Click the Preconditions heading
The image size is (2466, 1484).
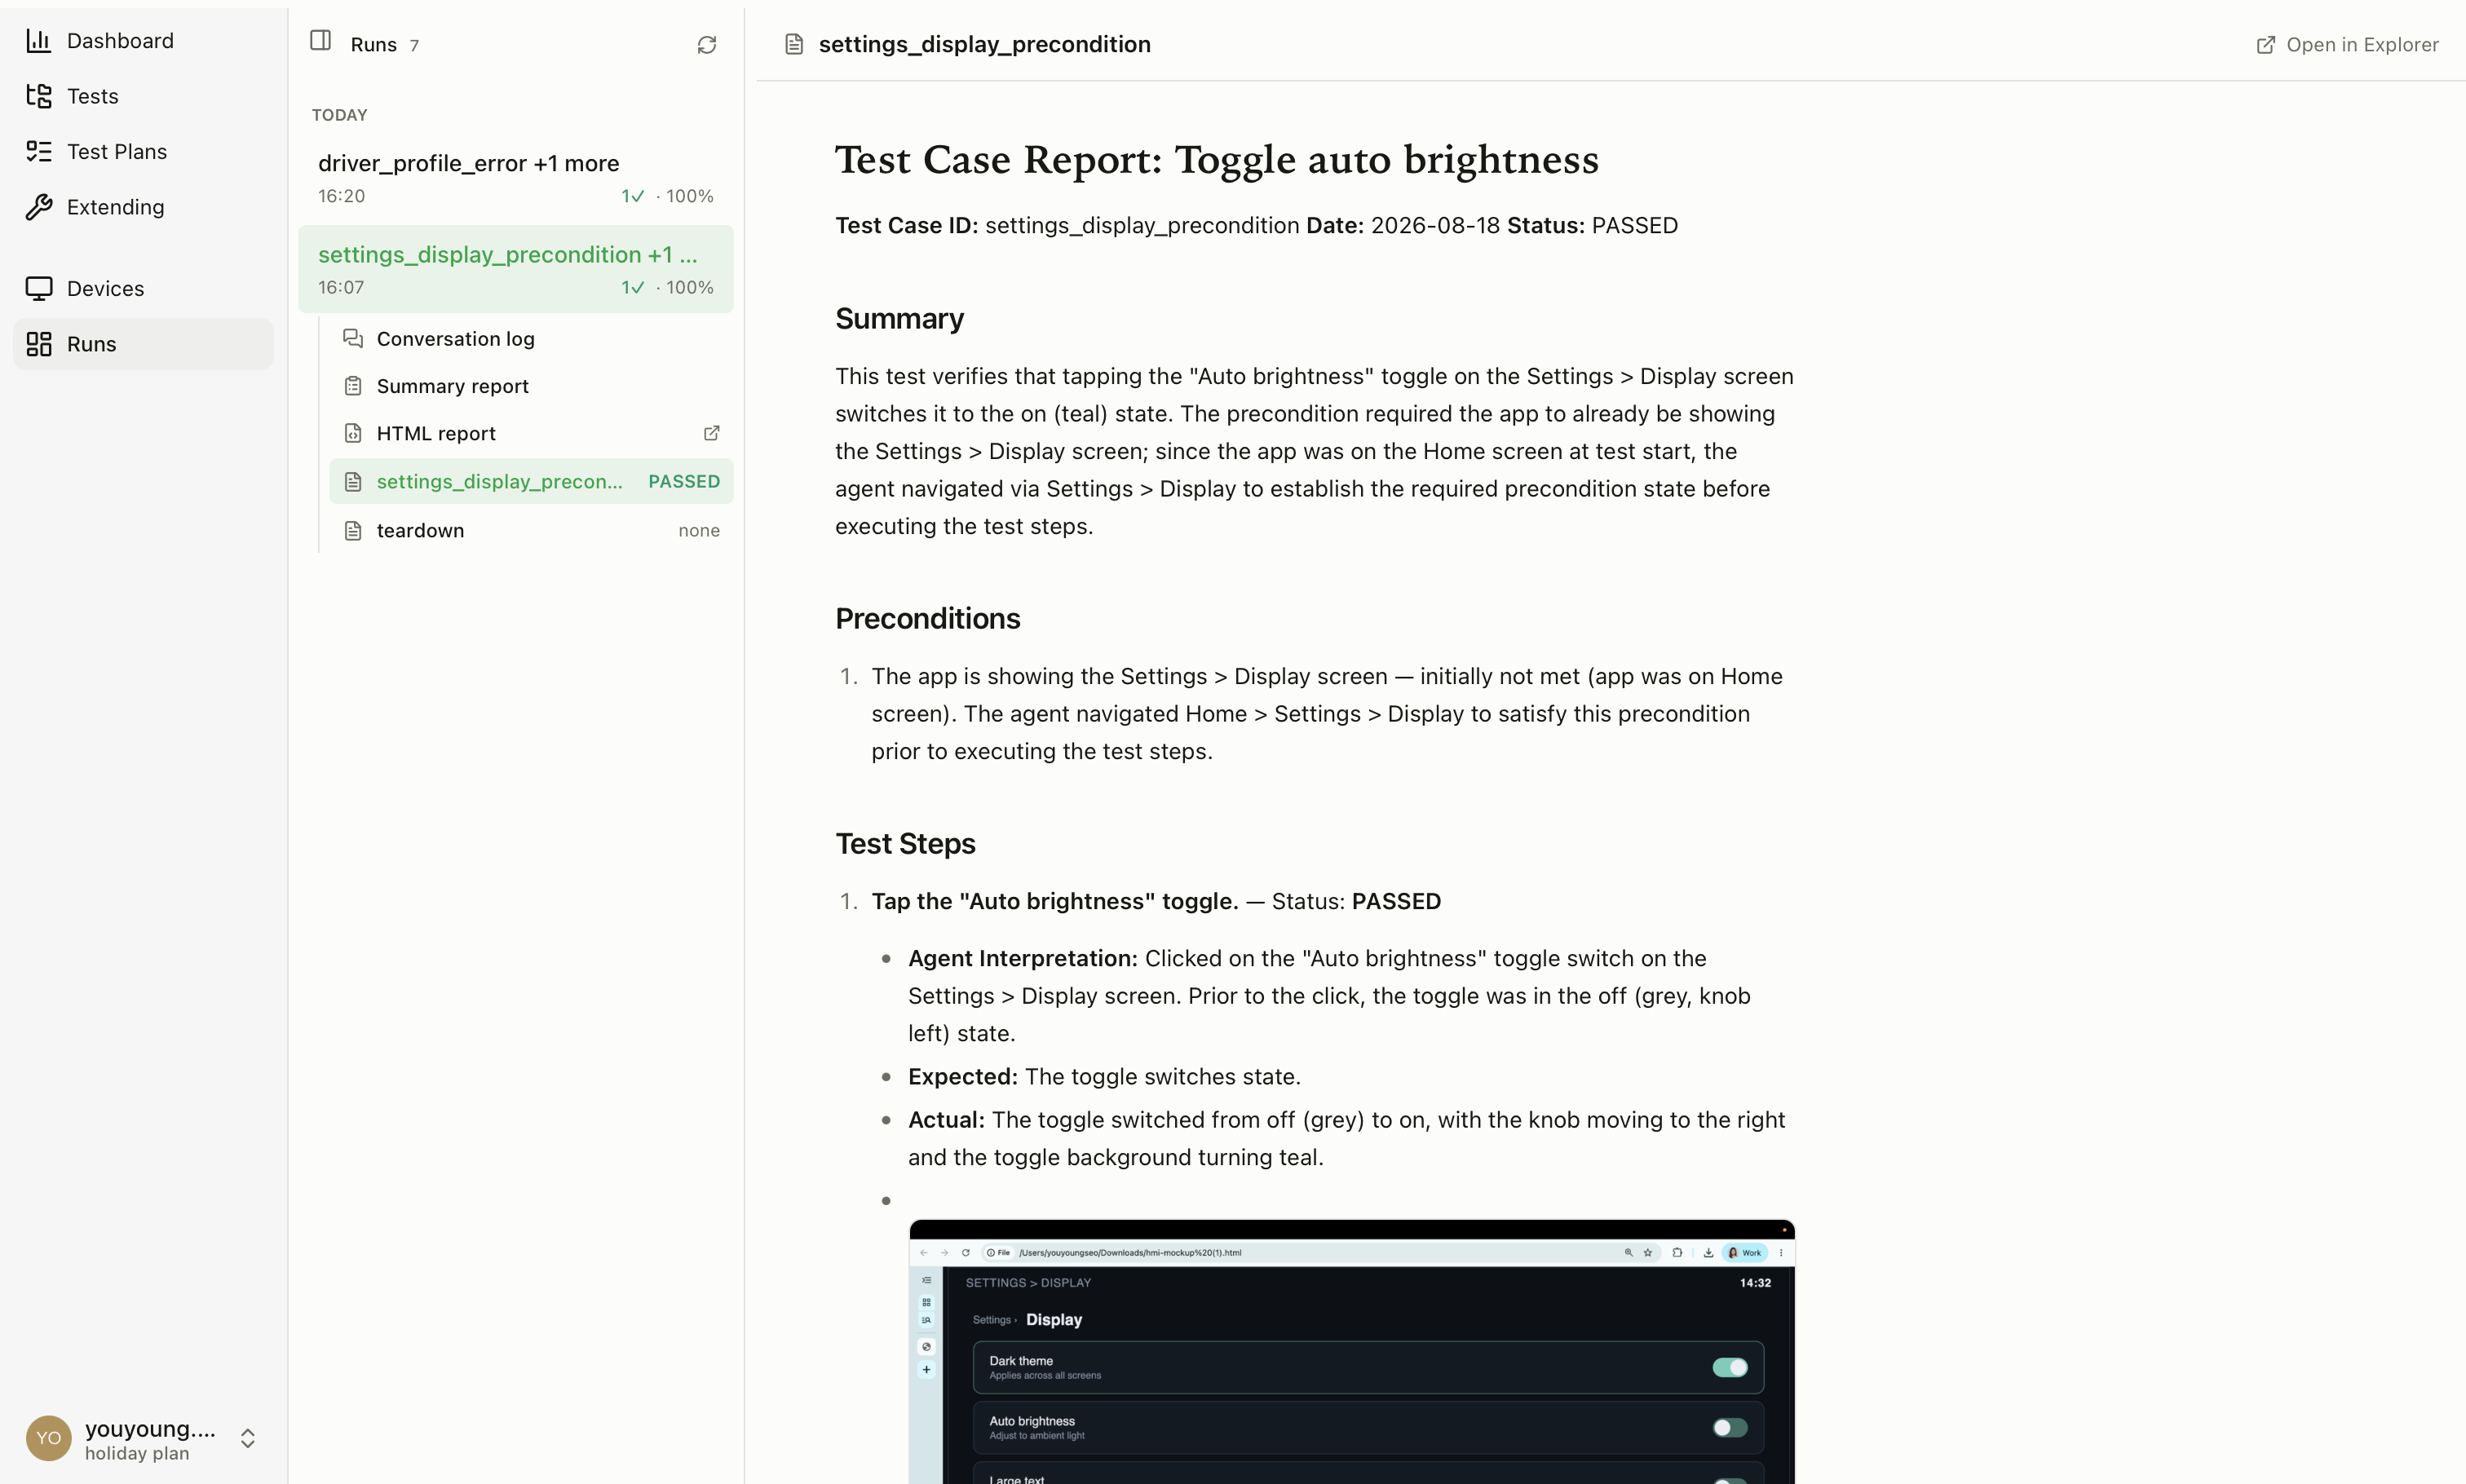[928, 618]
